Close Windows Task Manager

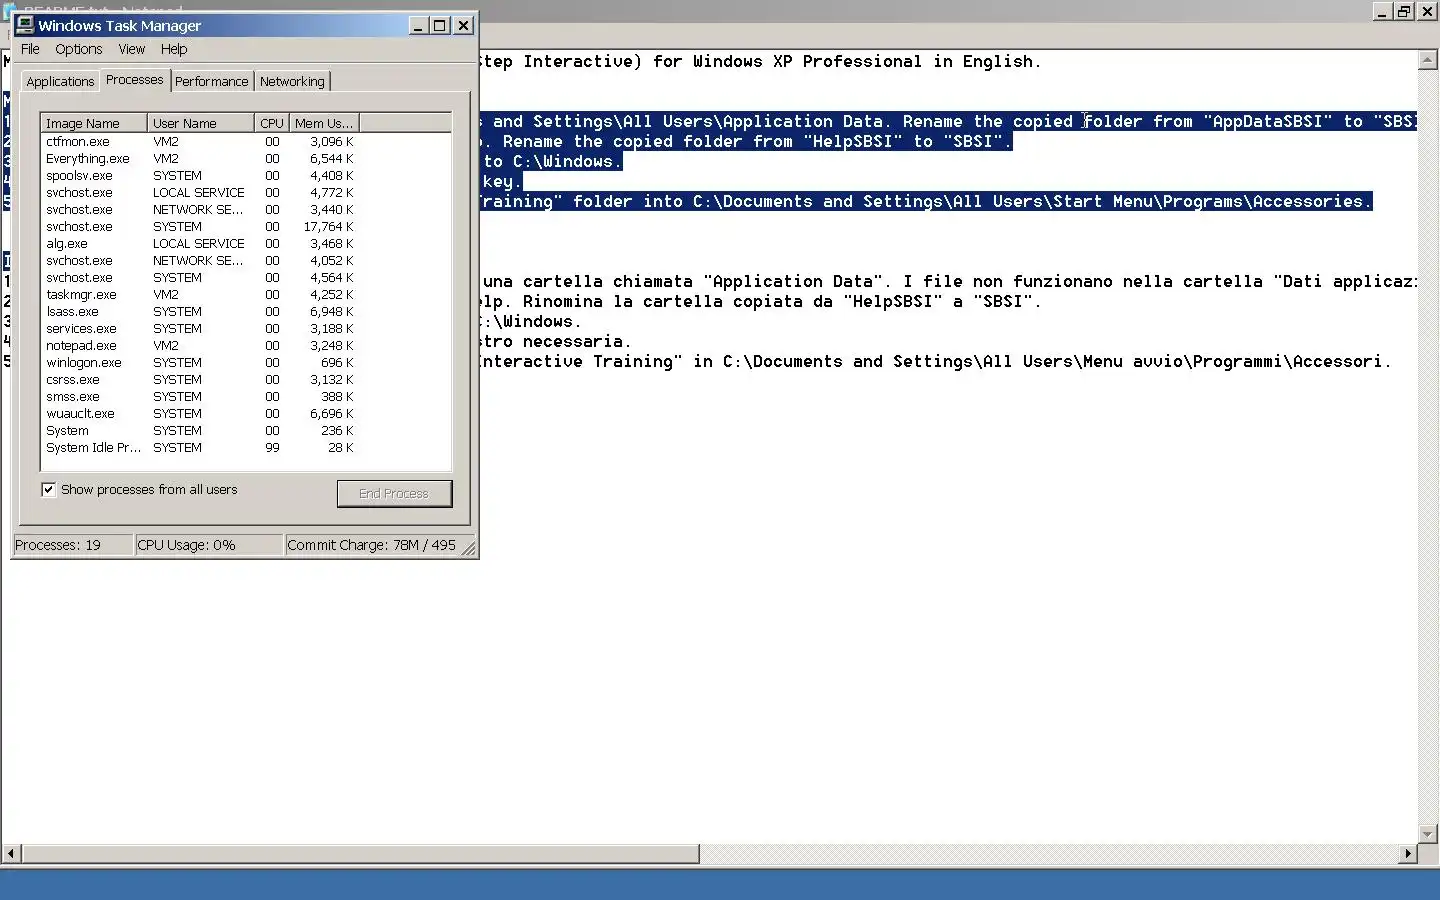click(463, 26)
